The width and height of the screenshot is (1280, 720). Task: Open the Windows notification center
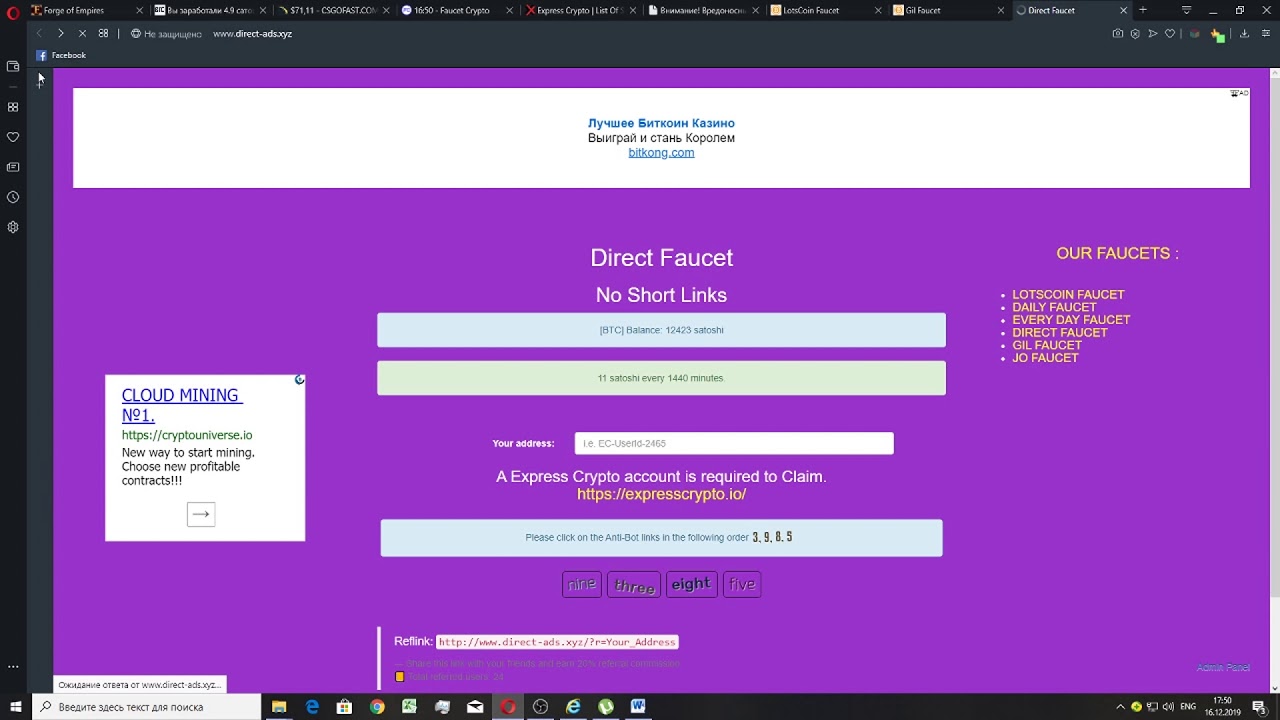[x=1260, y=707]
